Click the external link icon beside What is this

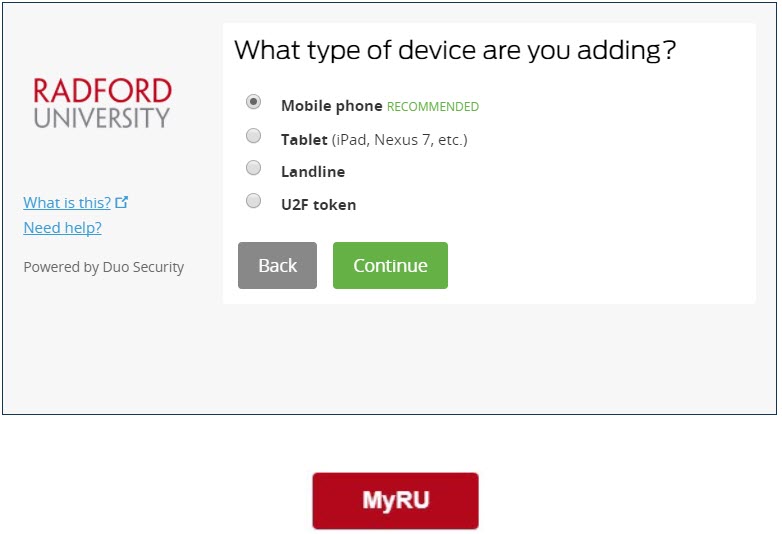[122, 202]
